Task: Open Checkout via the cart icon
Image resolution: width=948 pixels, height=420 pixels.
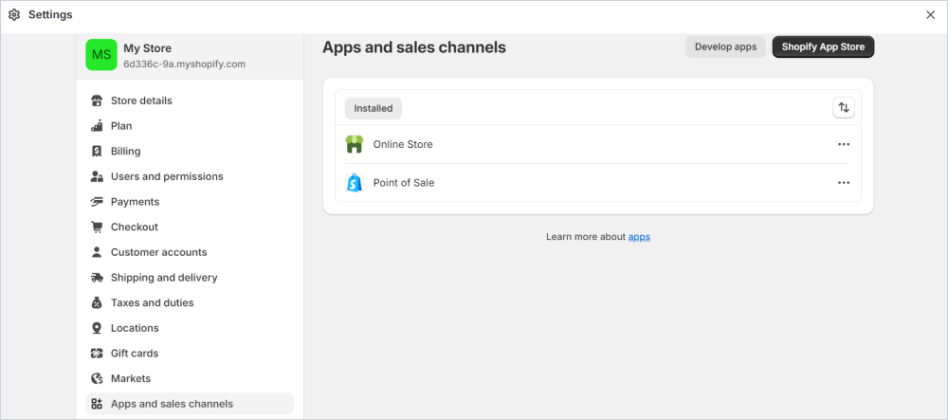Action: pyautogui.click(x=97, y=227)
